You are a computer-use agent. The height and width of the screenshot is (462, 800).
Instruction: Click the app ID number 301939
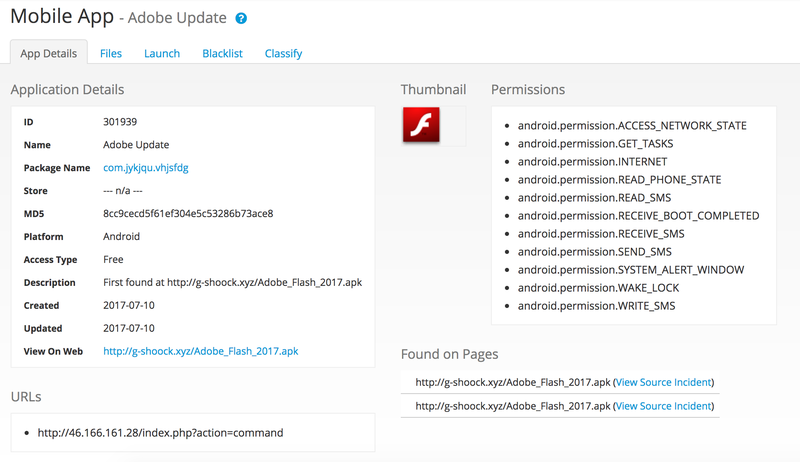[120, 121]
